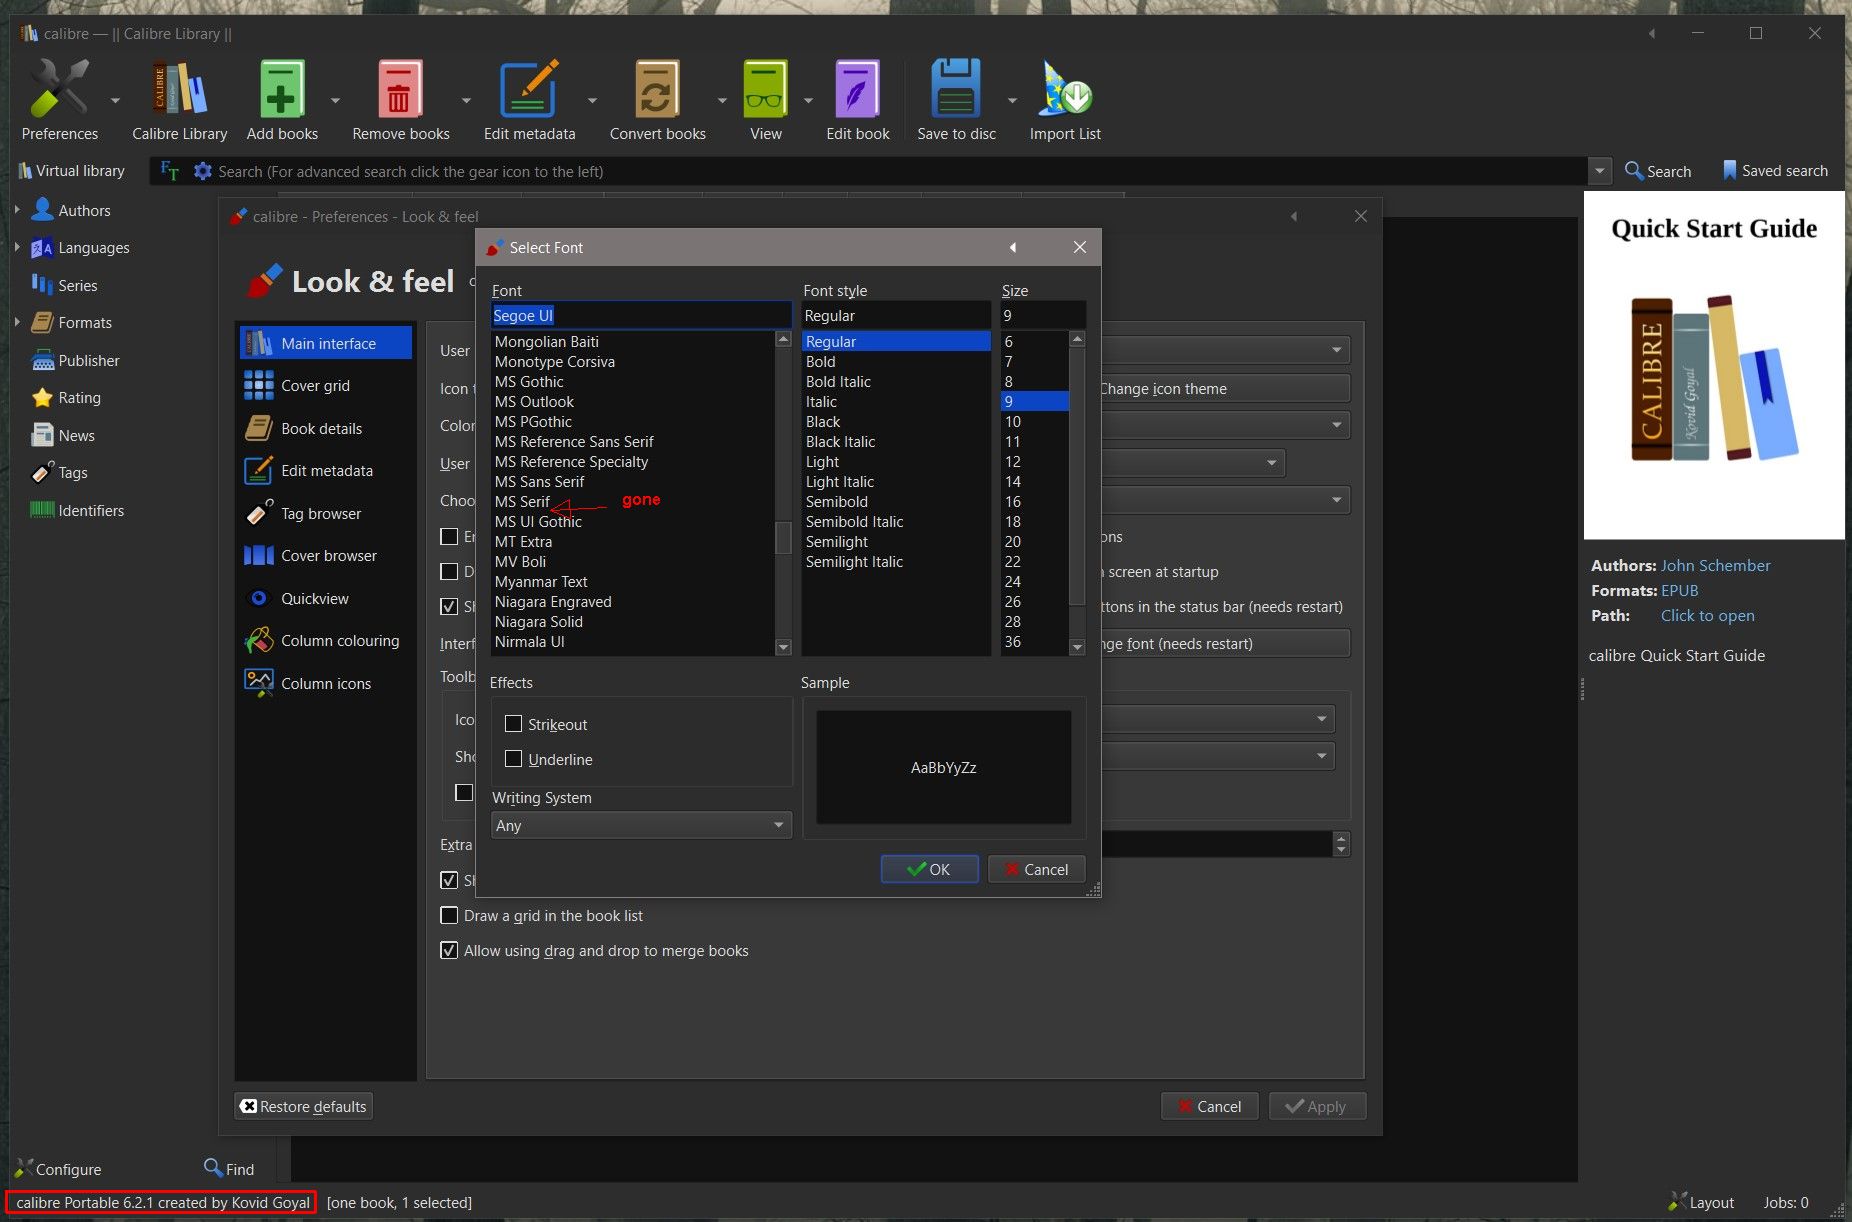Open the Convert books dropdown arrow

pyautogui.click(x=721, y=100)
